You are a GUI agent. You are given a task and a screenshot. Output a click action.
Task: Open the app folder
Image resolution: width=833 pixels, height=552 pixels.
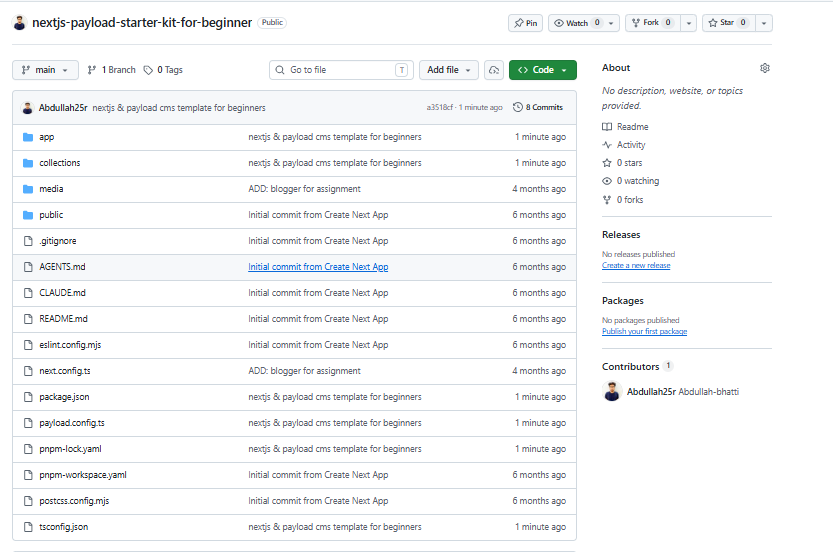[47, 137]
